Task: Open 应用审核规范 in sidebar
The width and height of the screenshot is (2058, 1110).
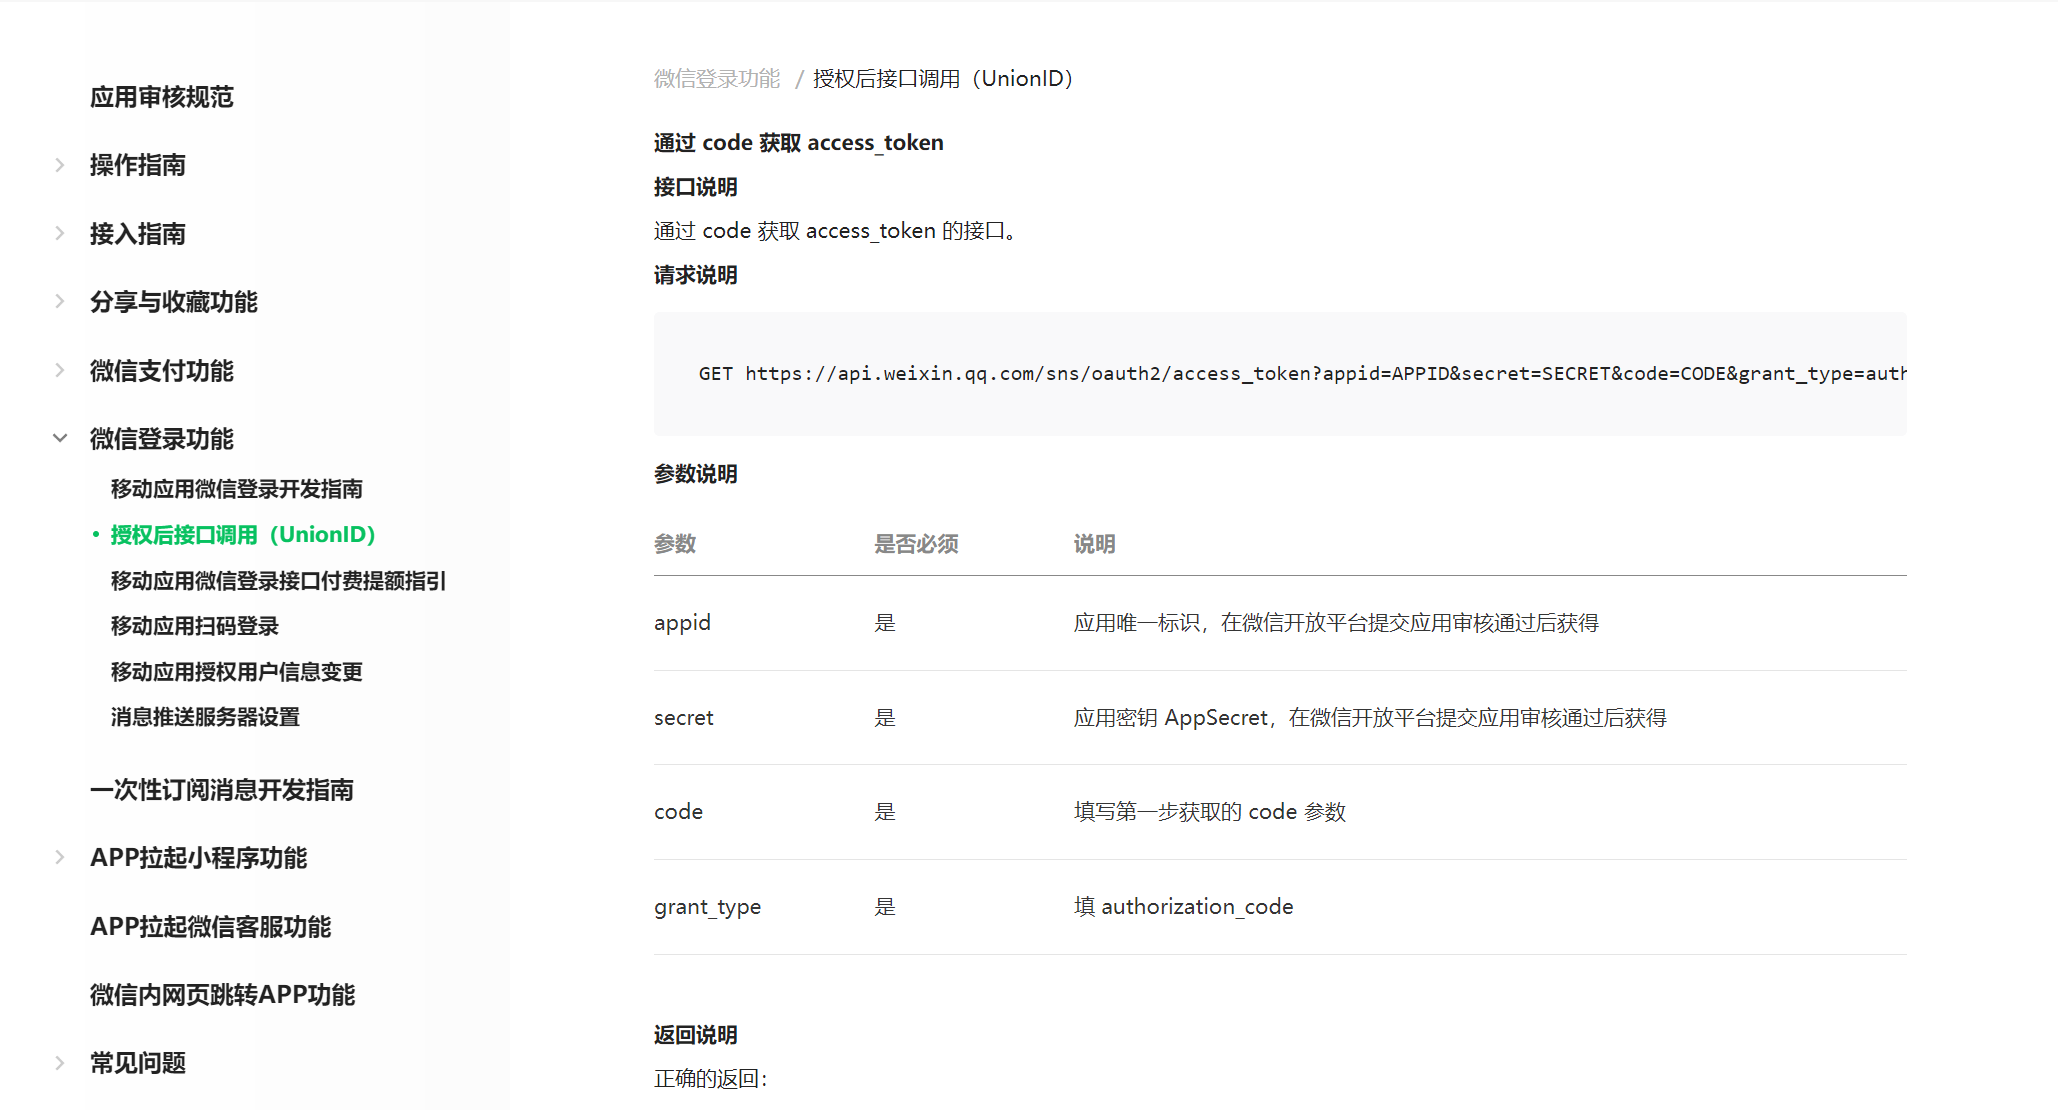Action: click(161, 97)
